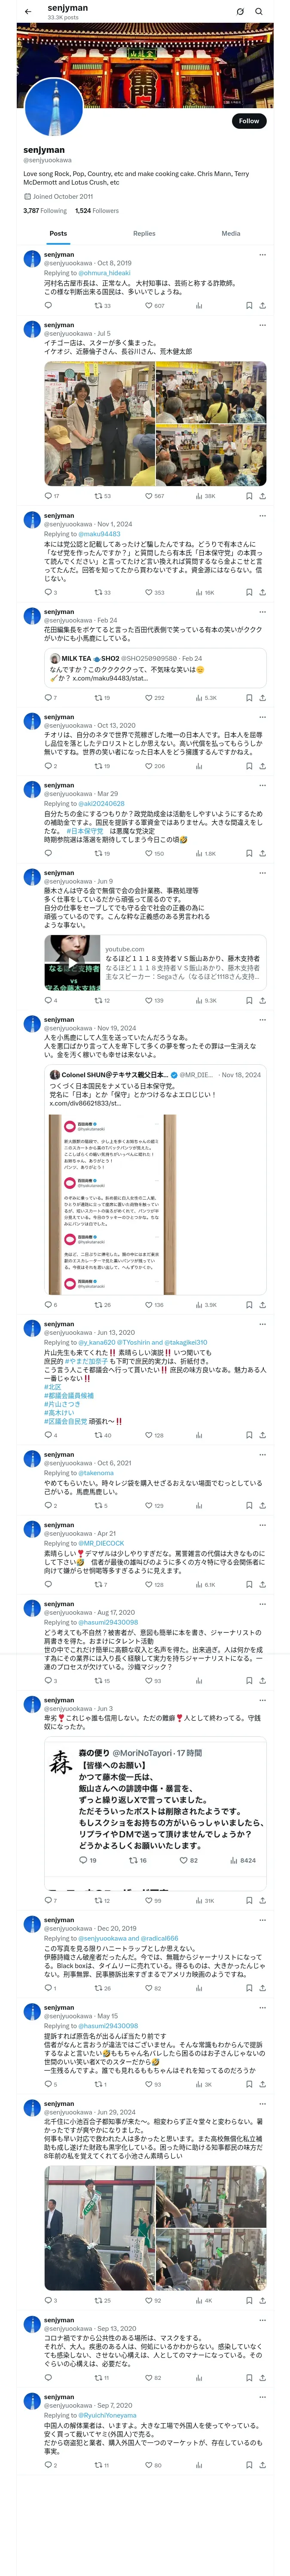
Task: Click the Grok icon in profile header
Action: pos(240,11)
